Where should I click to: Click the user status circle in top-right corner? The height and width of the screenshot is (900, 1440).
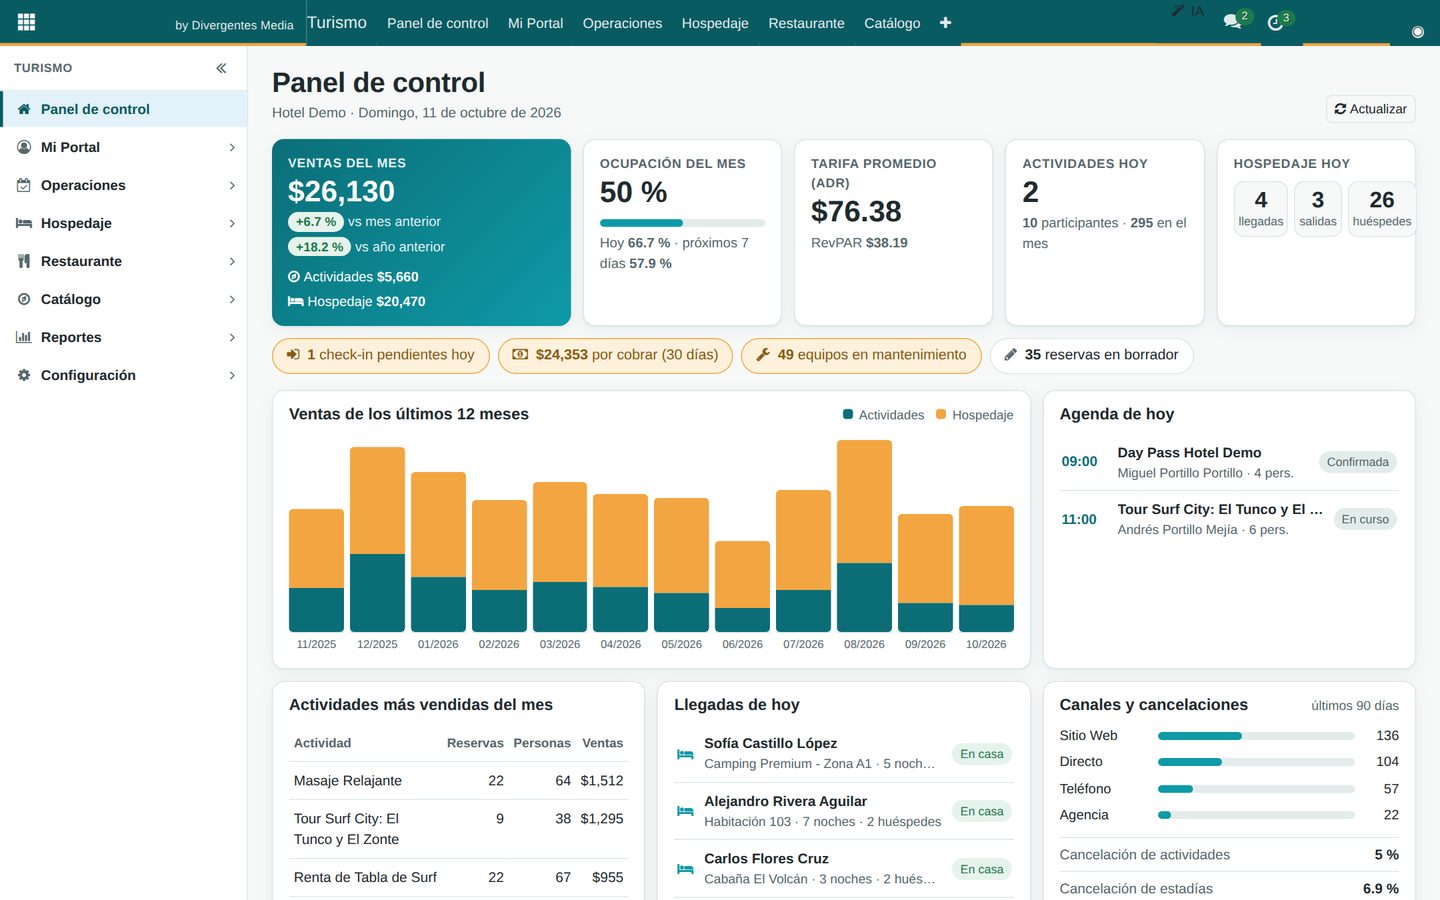point(1417,32)
